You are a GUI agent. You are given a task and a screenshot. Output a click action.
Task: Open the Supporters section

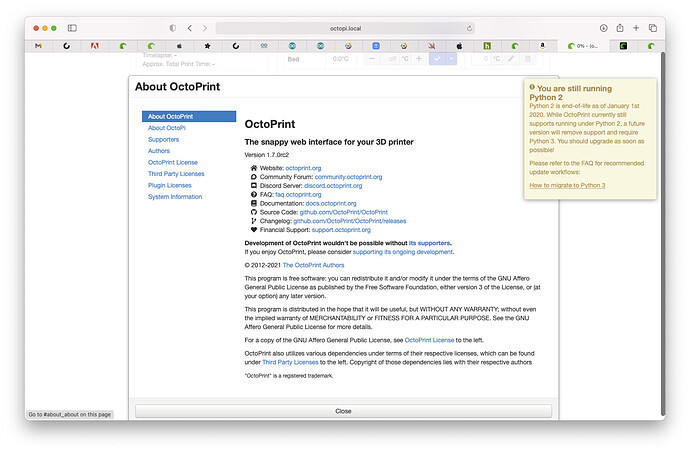pos(163,139)
